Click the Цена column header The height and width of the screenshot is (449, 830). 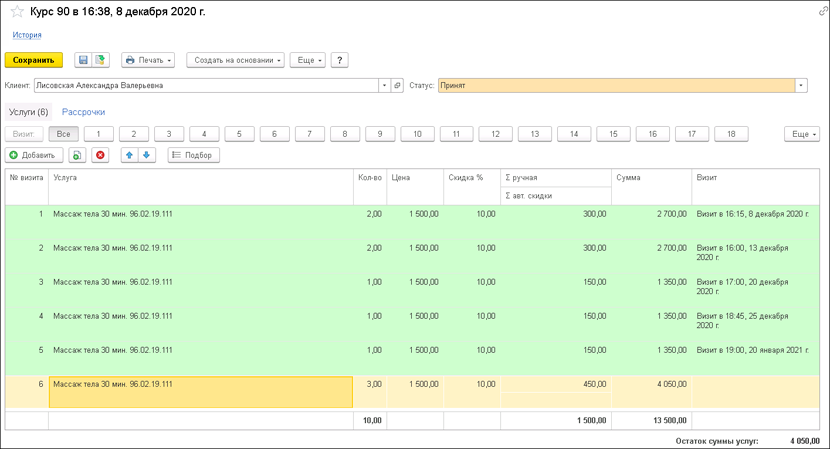pyautogui.click(x=415, y=187)
